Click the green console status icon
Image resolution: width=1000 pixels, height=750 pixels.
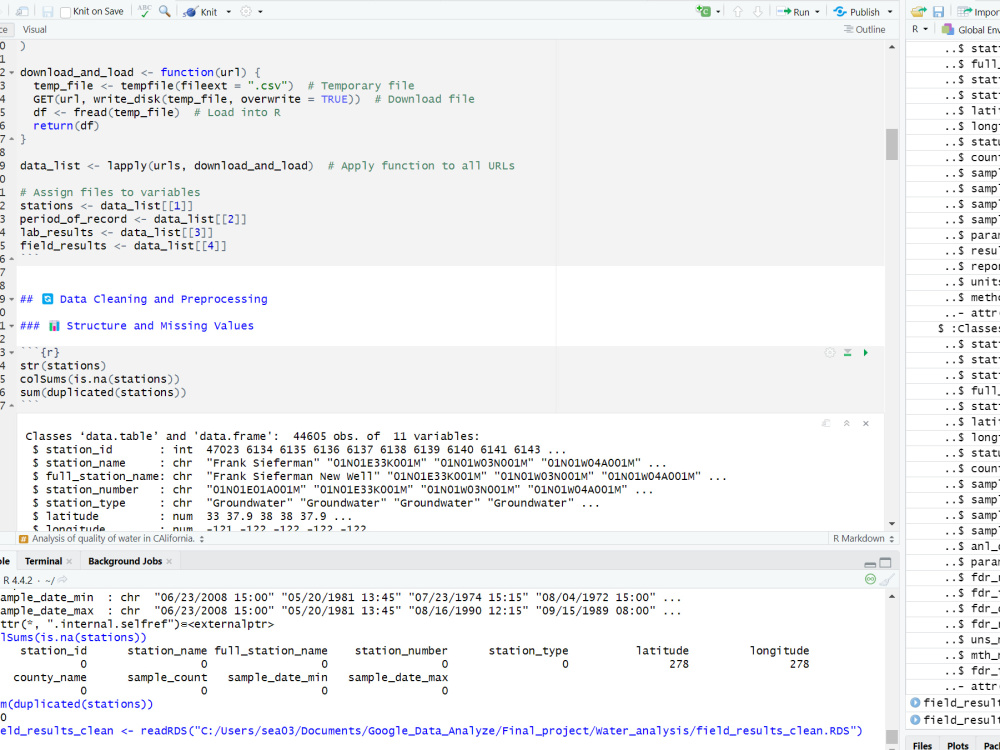click(x=870, y=579)
